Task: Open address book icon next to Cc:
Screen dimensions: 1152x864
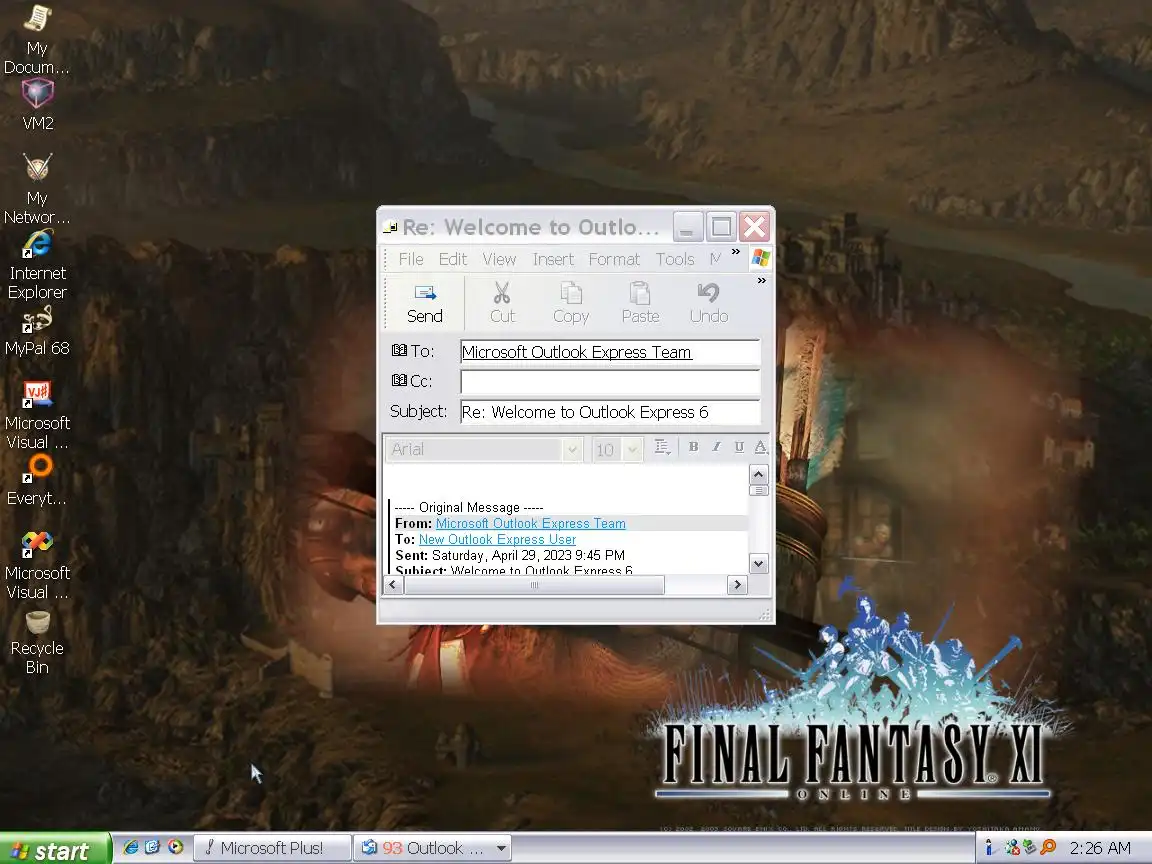Action: tap(399, 381)
